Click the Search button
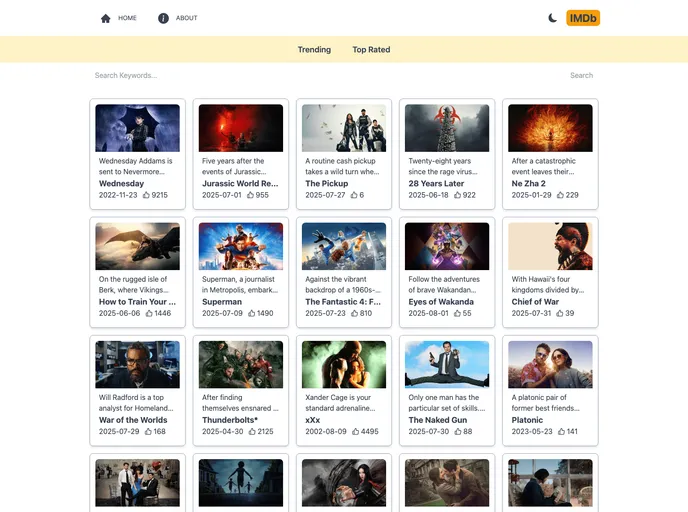688x512 pixels. pos(581,75)
